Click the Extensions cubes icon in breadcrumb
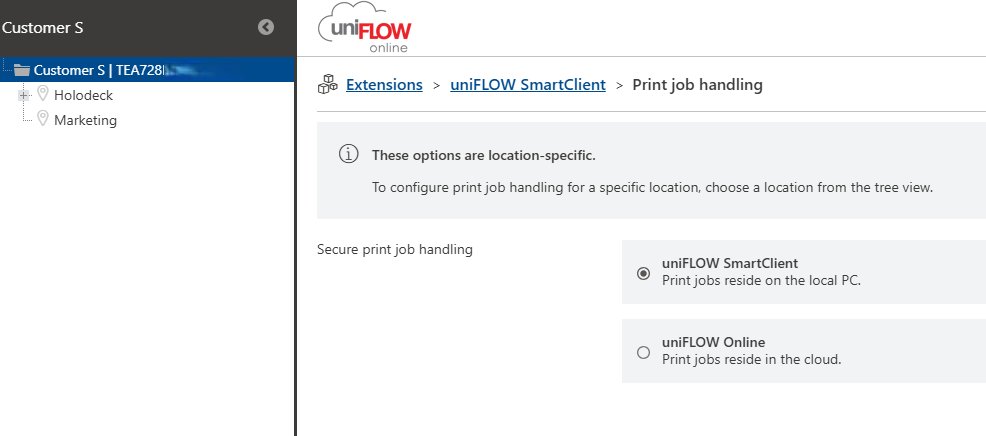The image size is (986, 436). [328, 86]
